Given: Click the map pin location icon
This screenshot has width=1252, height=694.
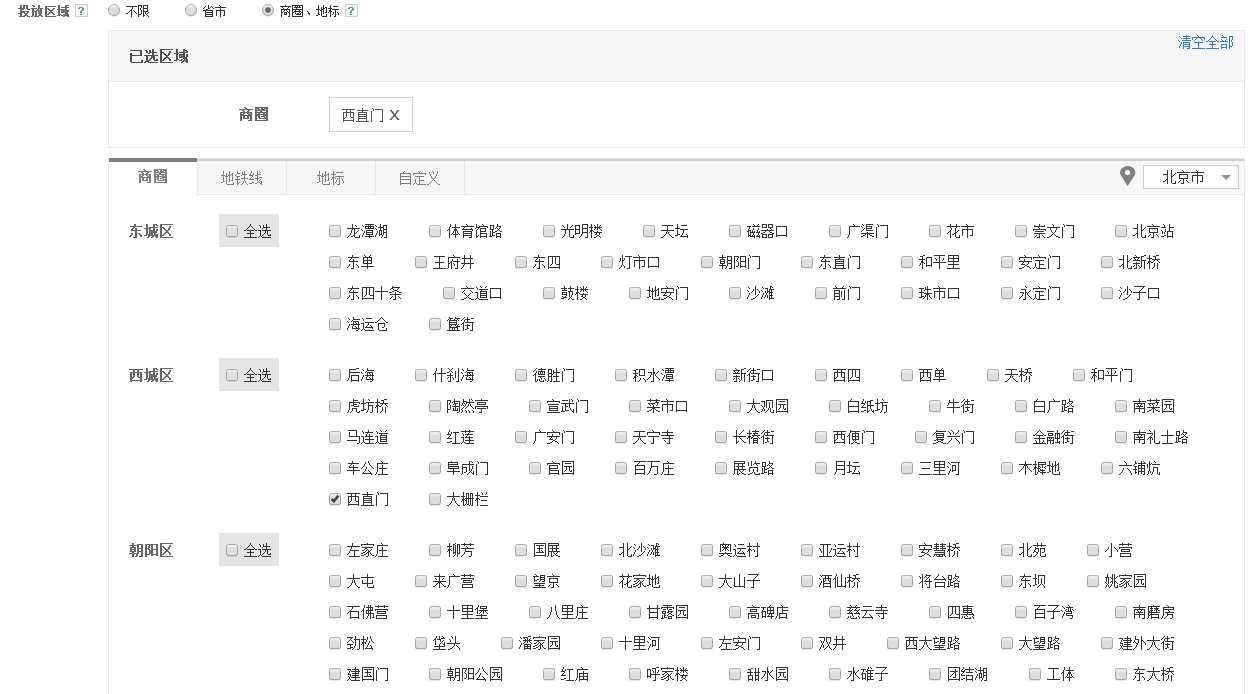Looking at the screenshot, I should click(x=1127, y=177).
